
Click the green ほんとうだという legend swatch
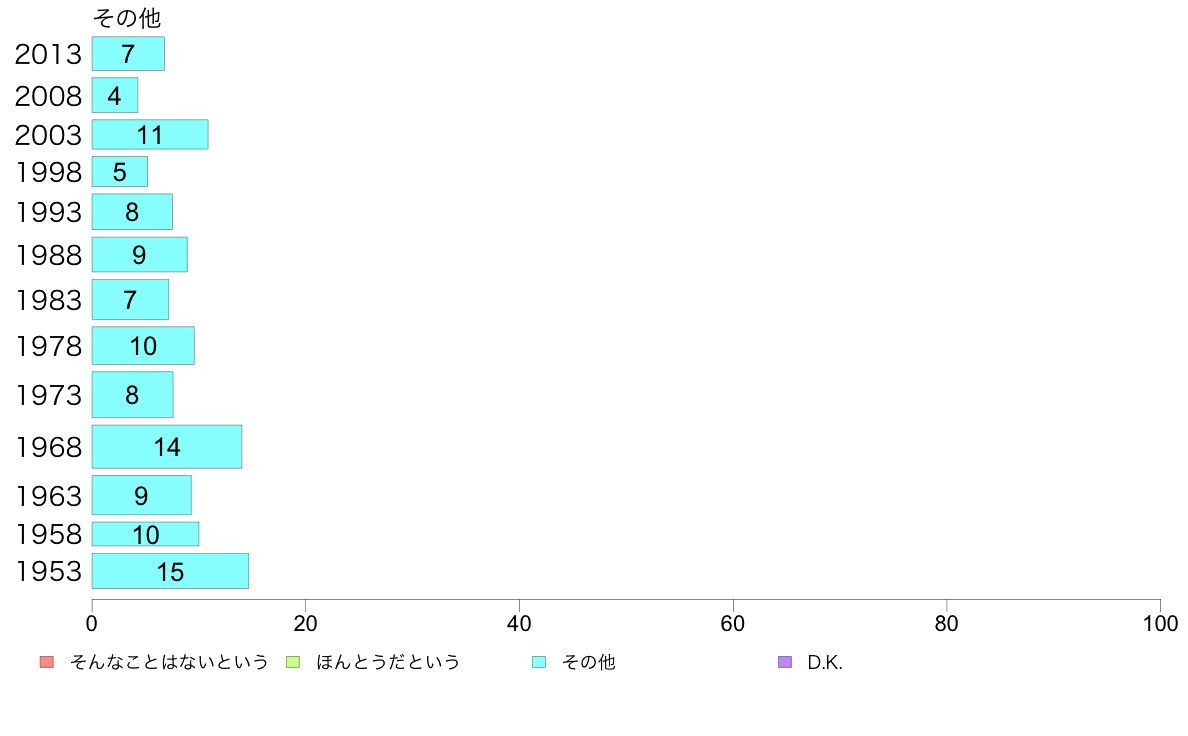coord(292,662)
